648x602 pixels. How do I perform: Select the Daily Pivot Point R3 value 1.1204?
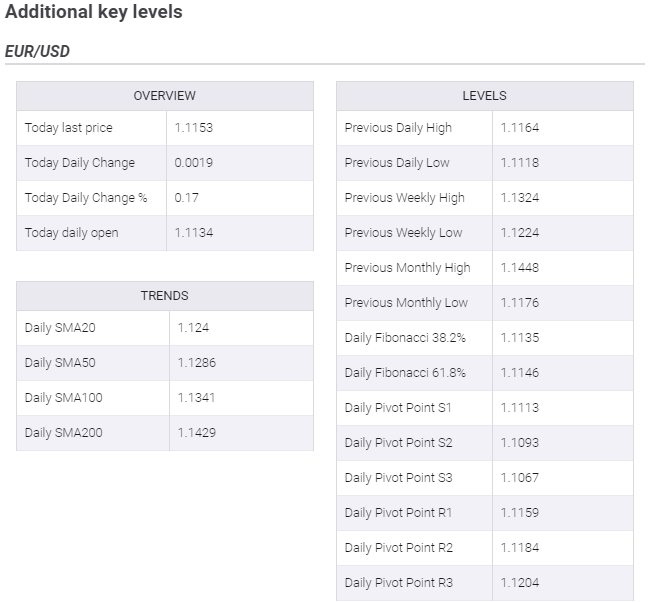click(520, 583)
